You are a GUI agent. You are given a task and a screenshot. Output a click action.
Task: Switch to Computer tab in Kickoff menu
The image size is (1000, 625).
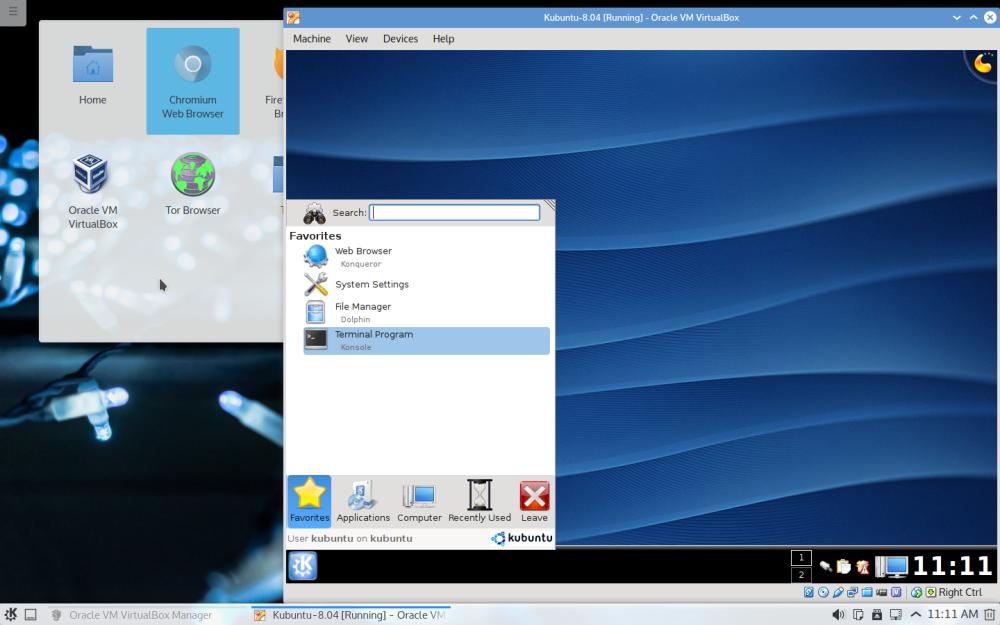[x=419, y=500]
